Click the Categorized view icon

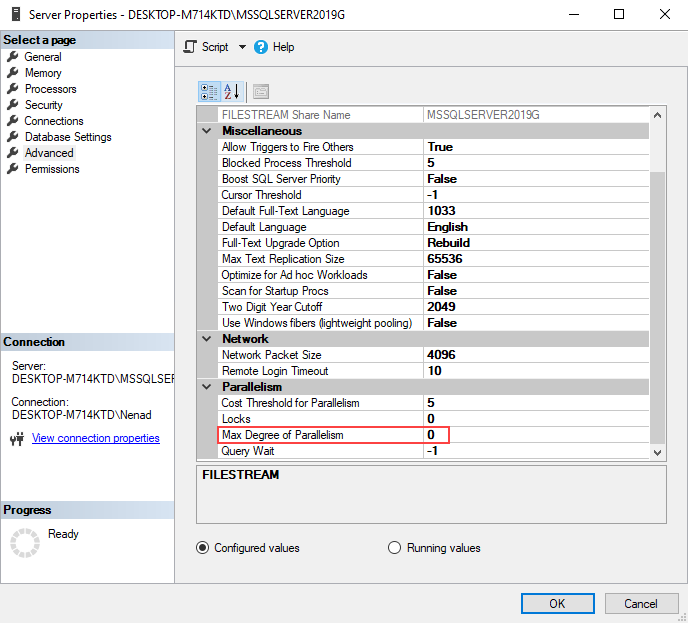[209, 92]
